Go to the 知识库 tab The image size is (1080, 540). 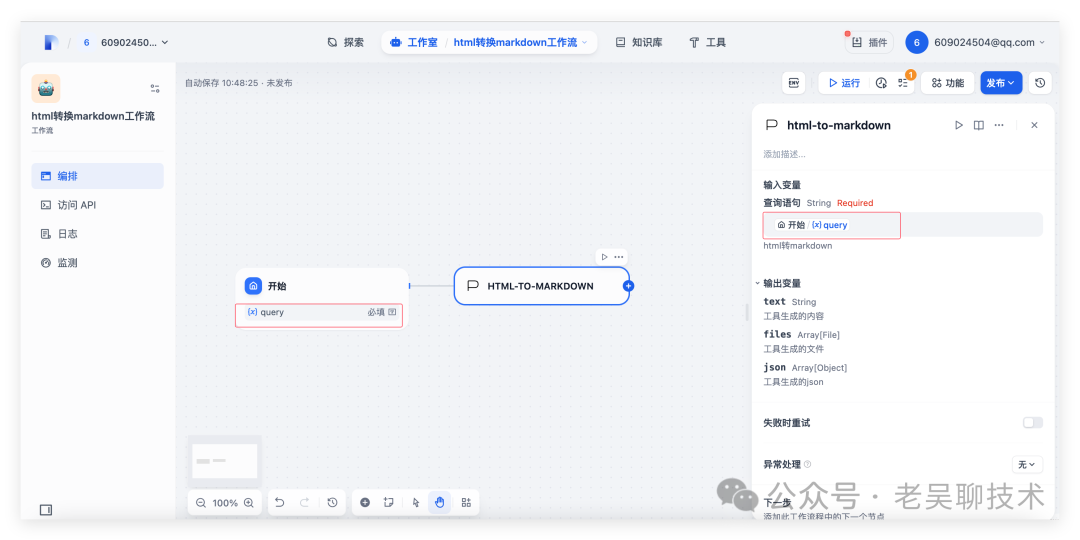pos(639,43)
